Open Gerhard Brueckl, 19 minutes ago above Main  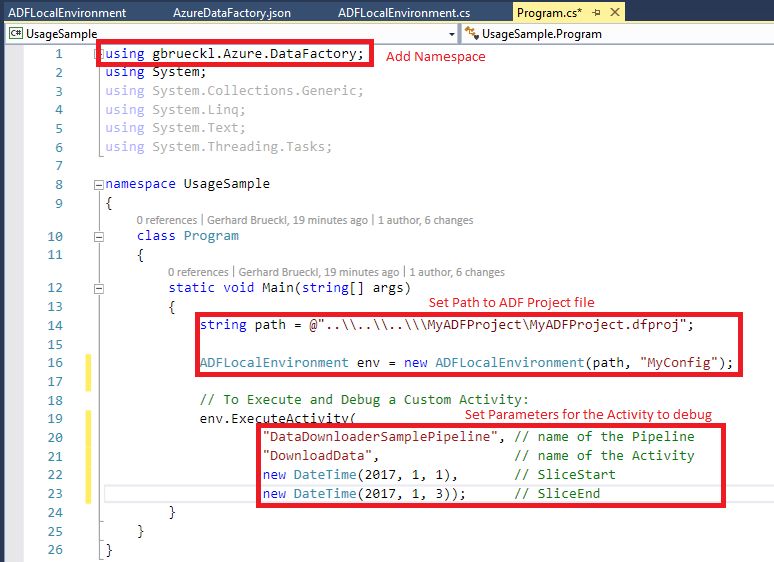coord(319,272)
